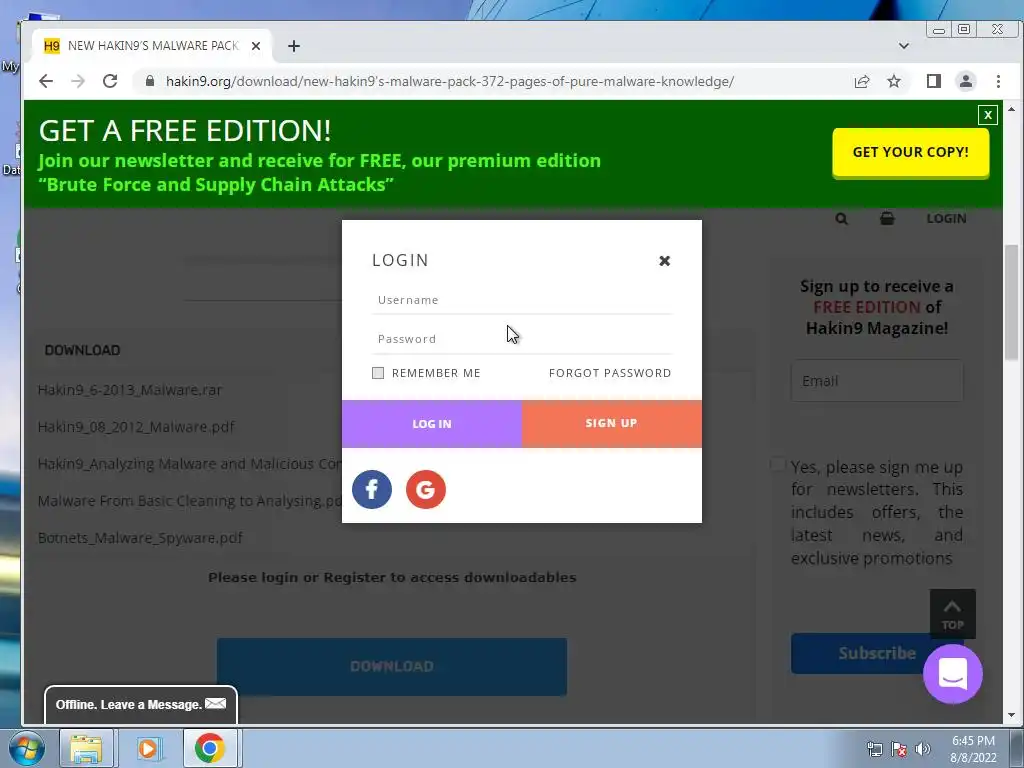This screenshot has height=768, width=1024.
Task: Open the Chrome side panel icon
Action: pyautogui.click(x=933, y=81)
